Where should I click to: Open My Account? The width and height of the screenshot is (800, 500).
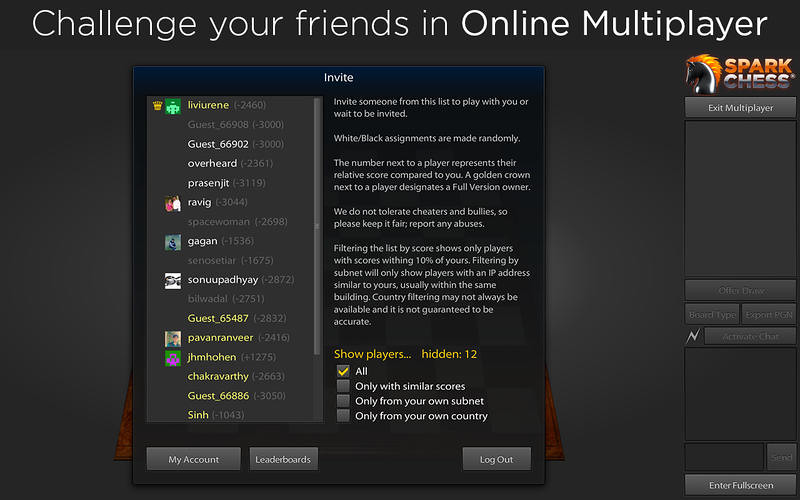pyautogui.click(x=194, y=459)
